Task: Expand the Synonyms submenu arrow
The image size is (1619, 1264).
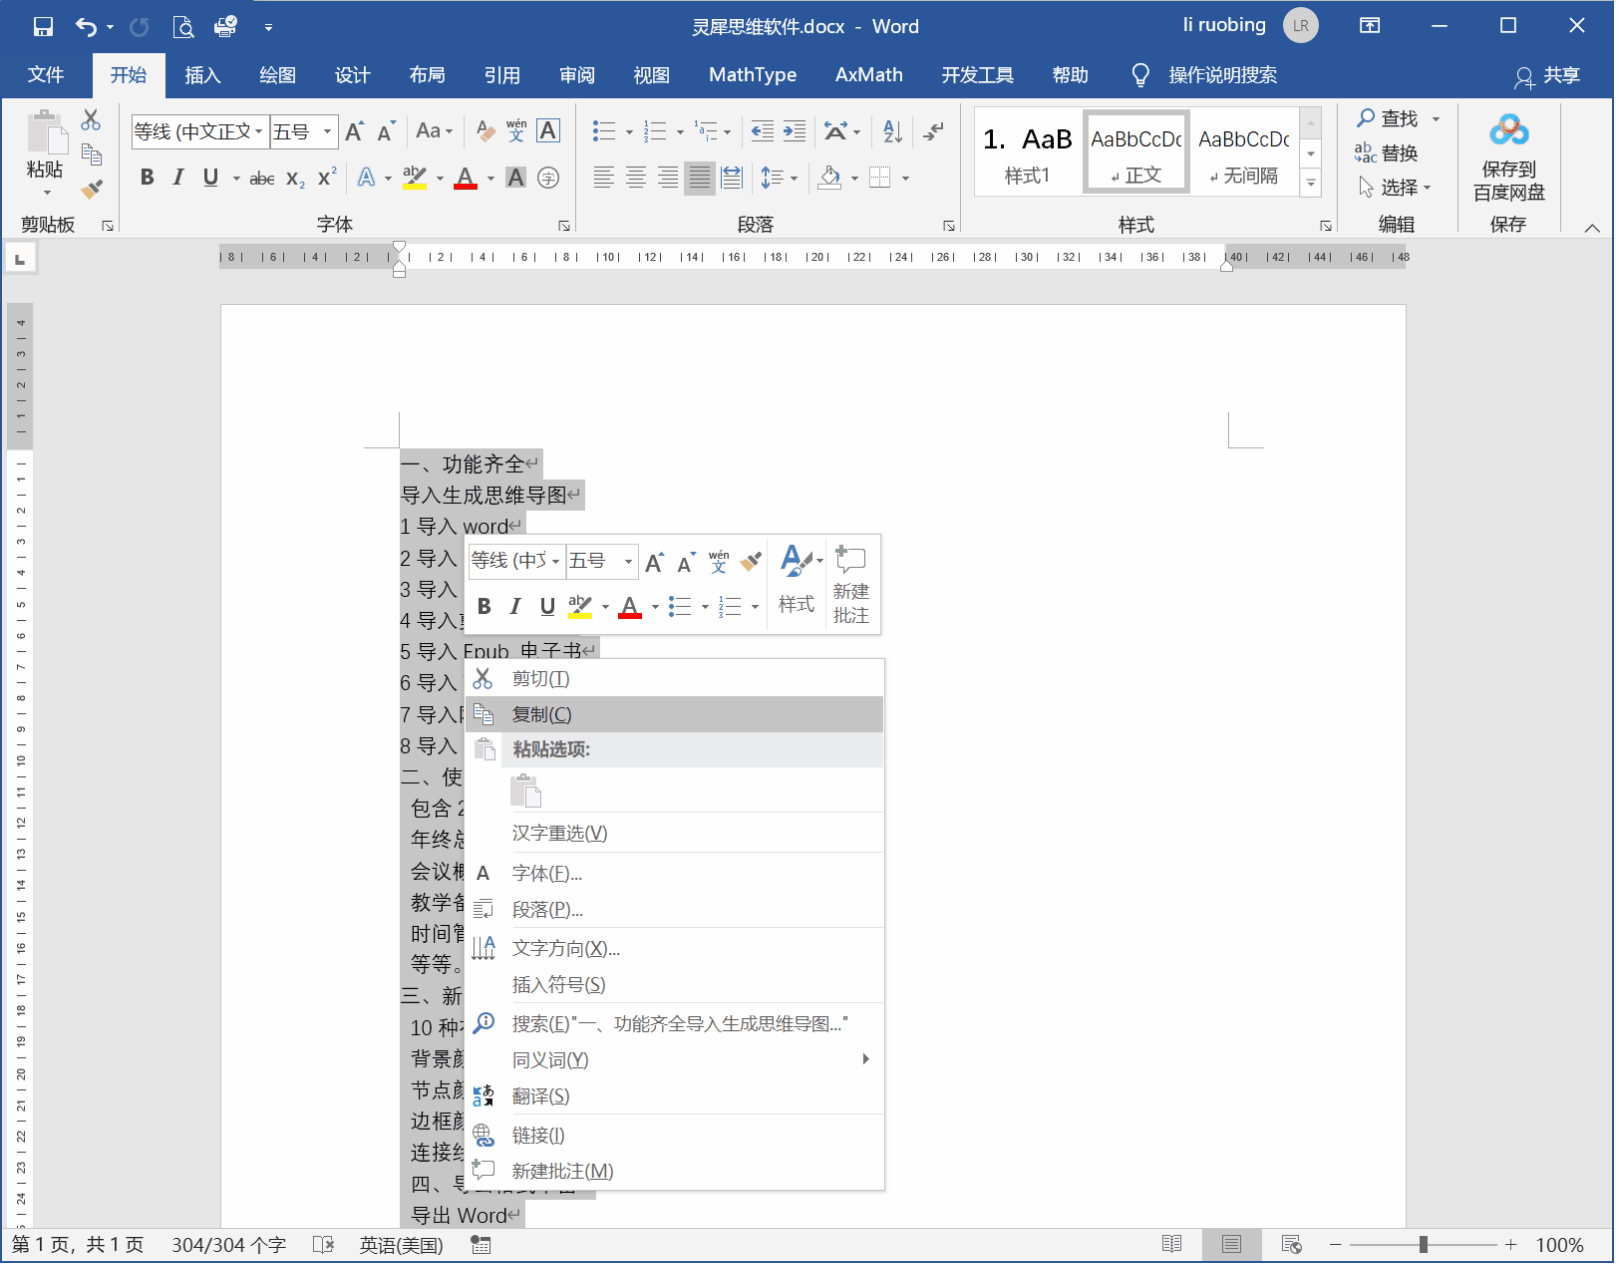Action: (x=867, y=1060)
